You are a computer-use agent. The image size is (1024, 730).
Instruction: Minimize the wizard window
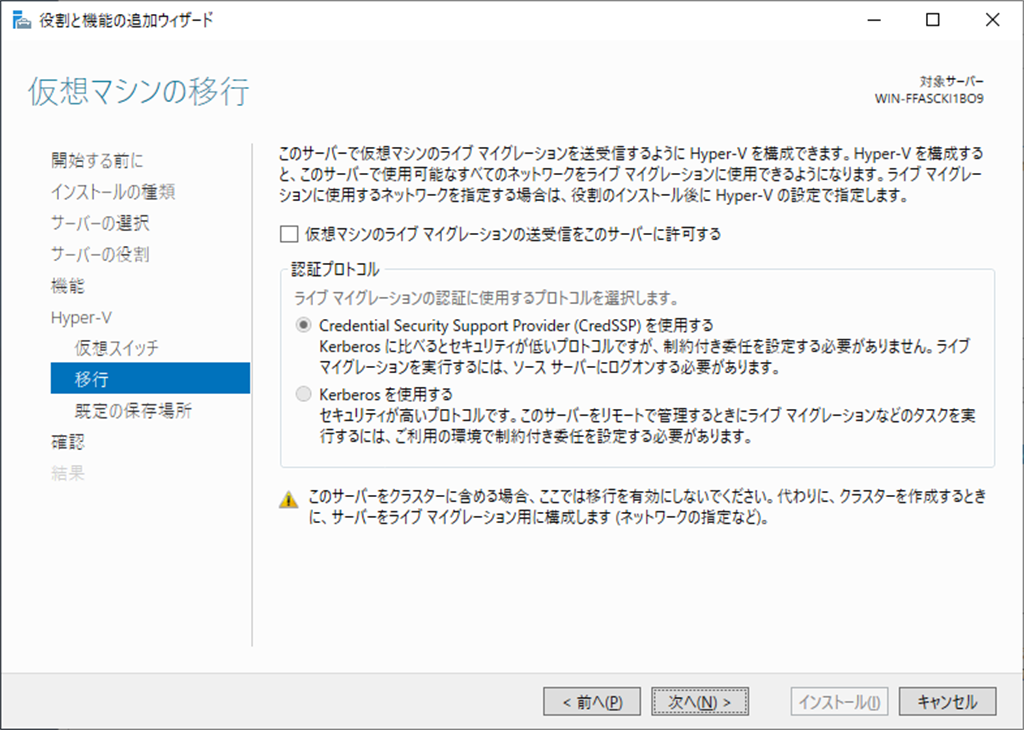pos(874,20)
